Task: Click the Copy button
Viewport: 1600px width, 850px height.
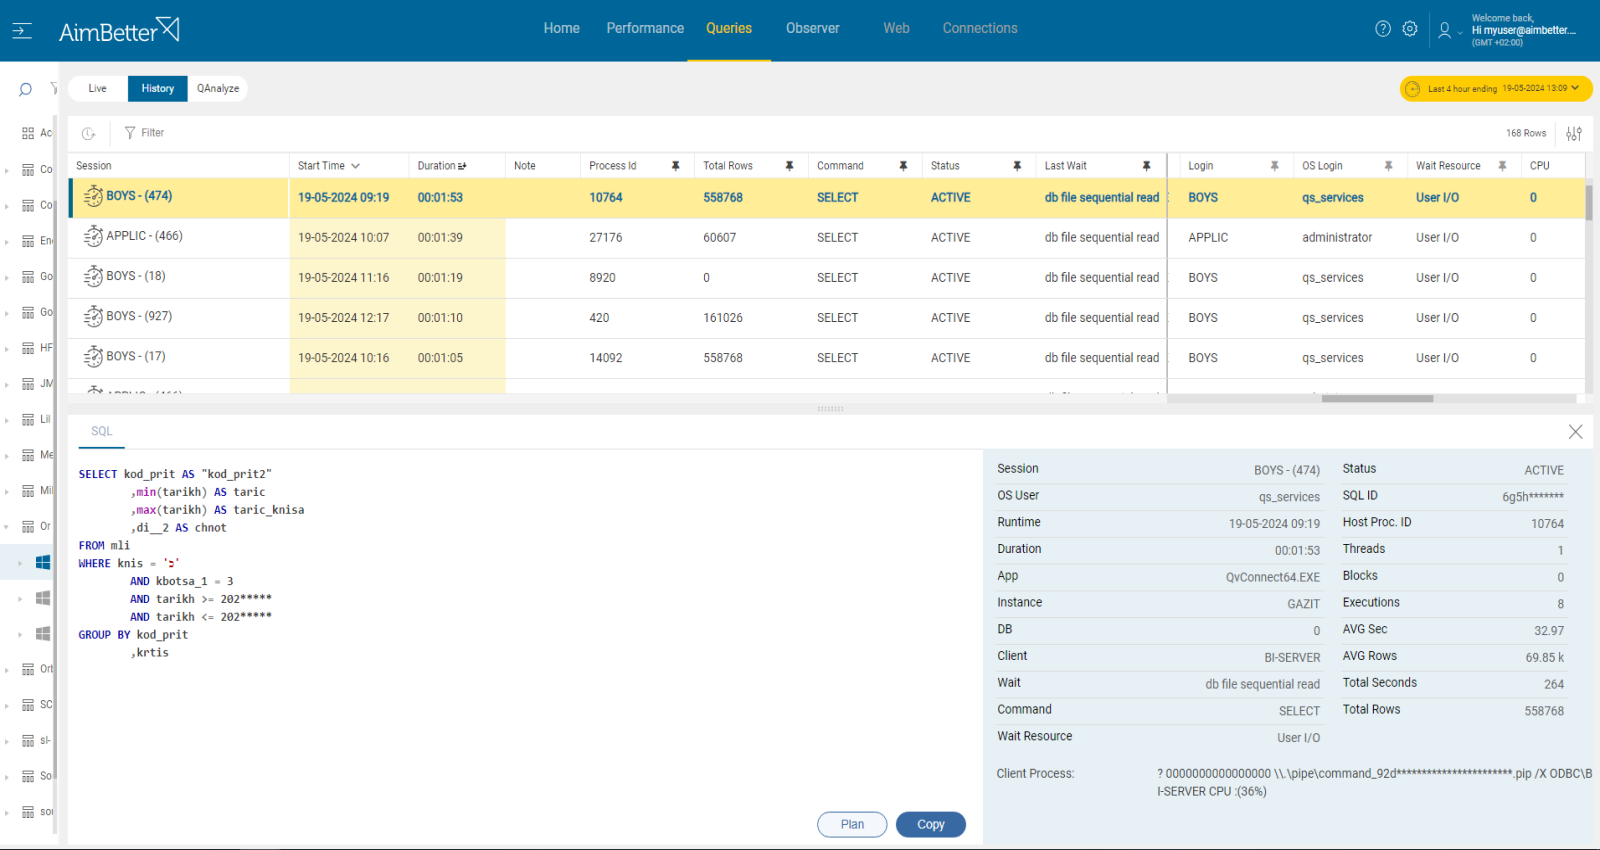Action: (931, 825)
